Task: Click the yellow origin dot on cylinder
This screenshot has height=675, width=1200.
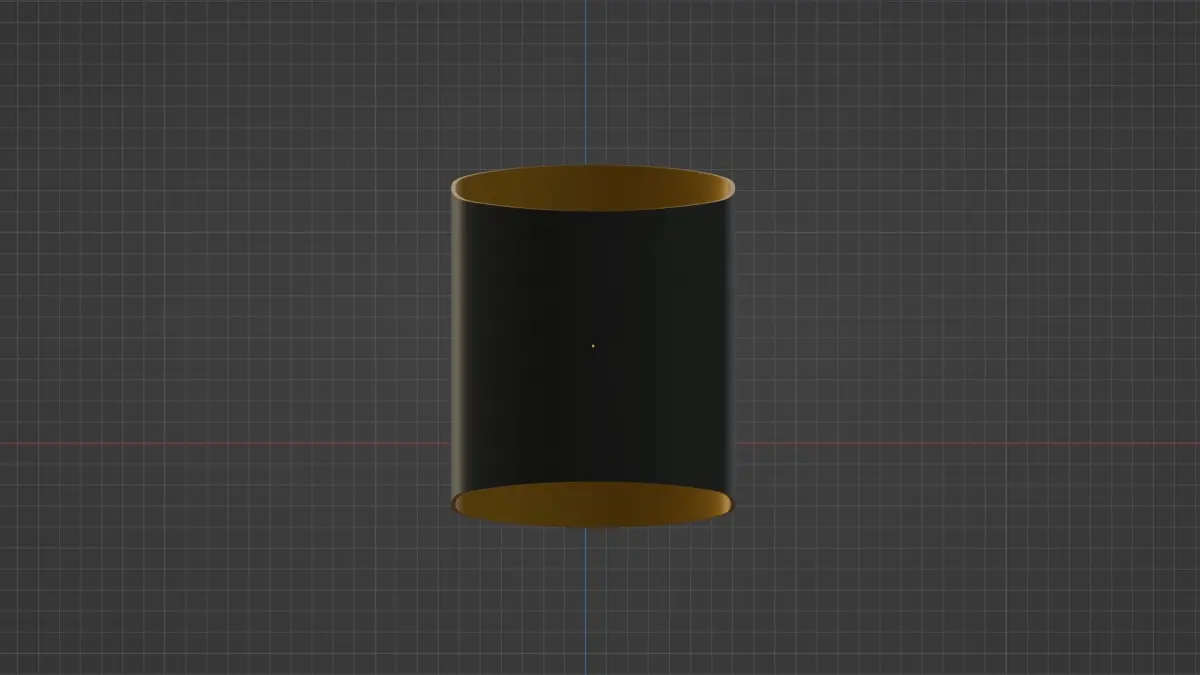Action: click(x=593, y=346)
